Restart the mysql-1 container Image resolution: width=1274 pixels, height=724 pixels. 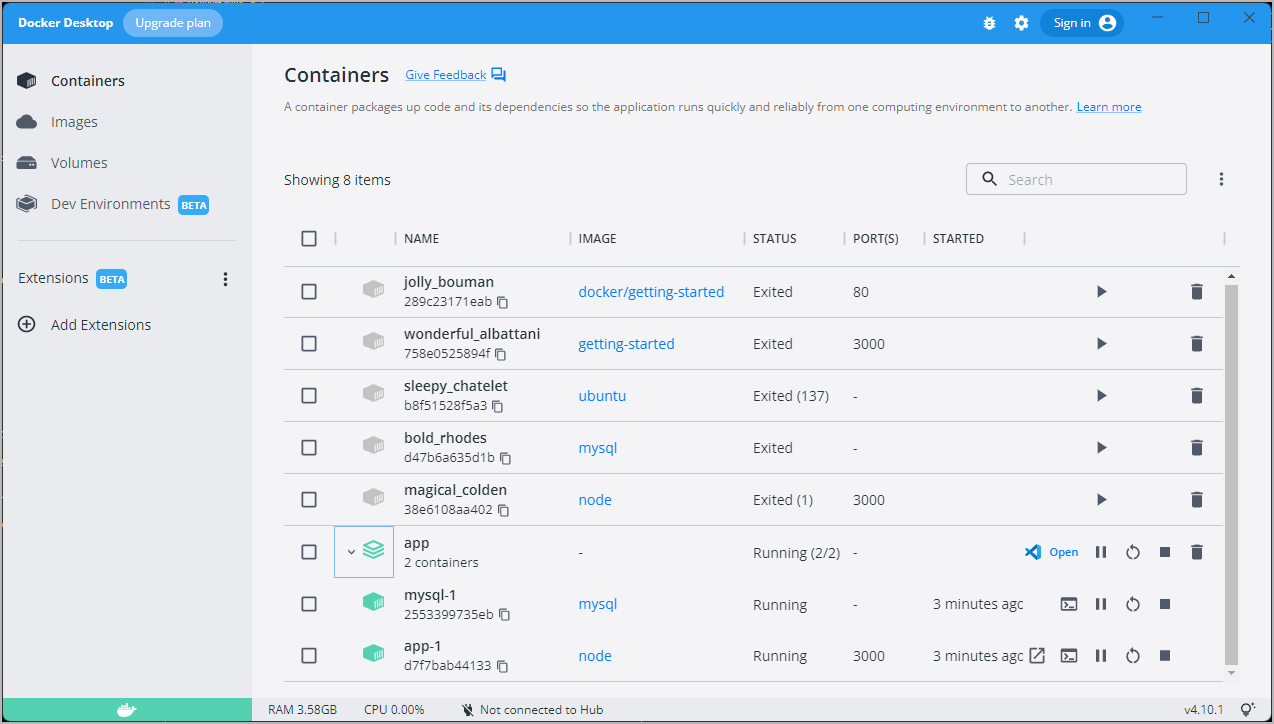click(1133, 604)
